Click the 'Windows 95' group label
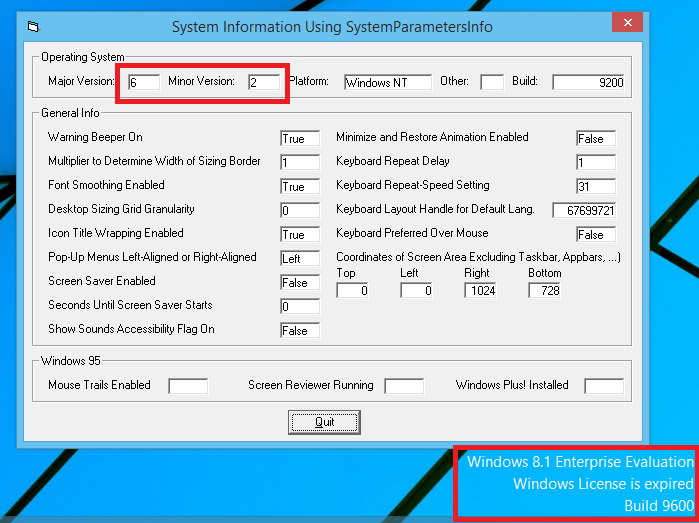The image size is (699, 523). click(70, 360)
